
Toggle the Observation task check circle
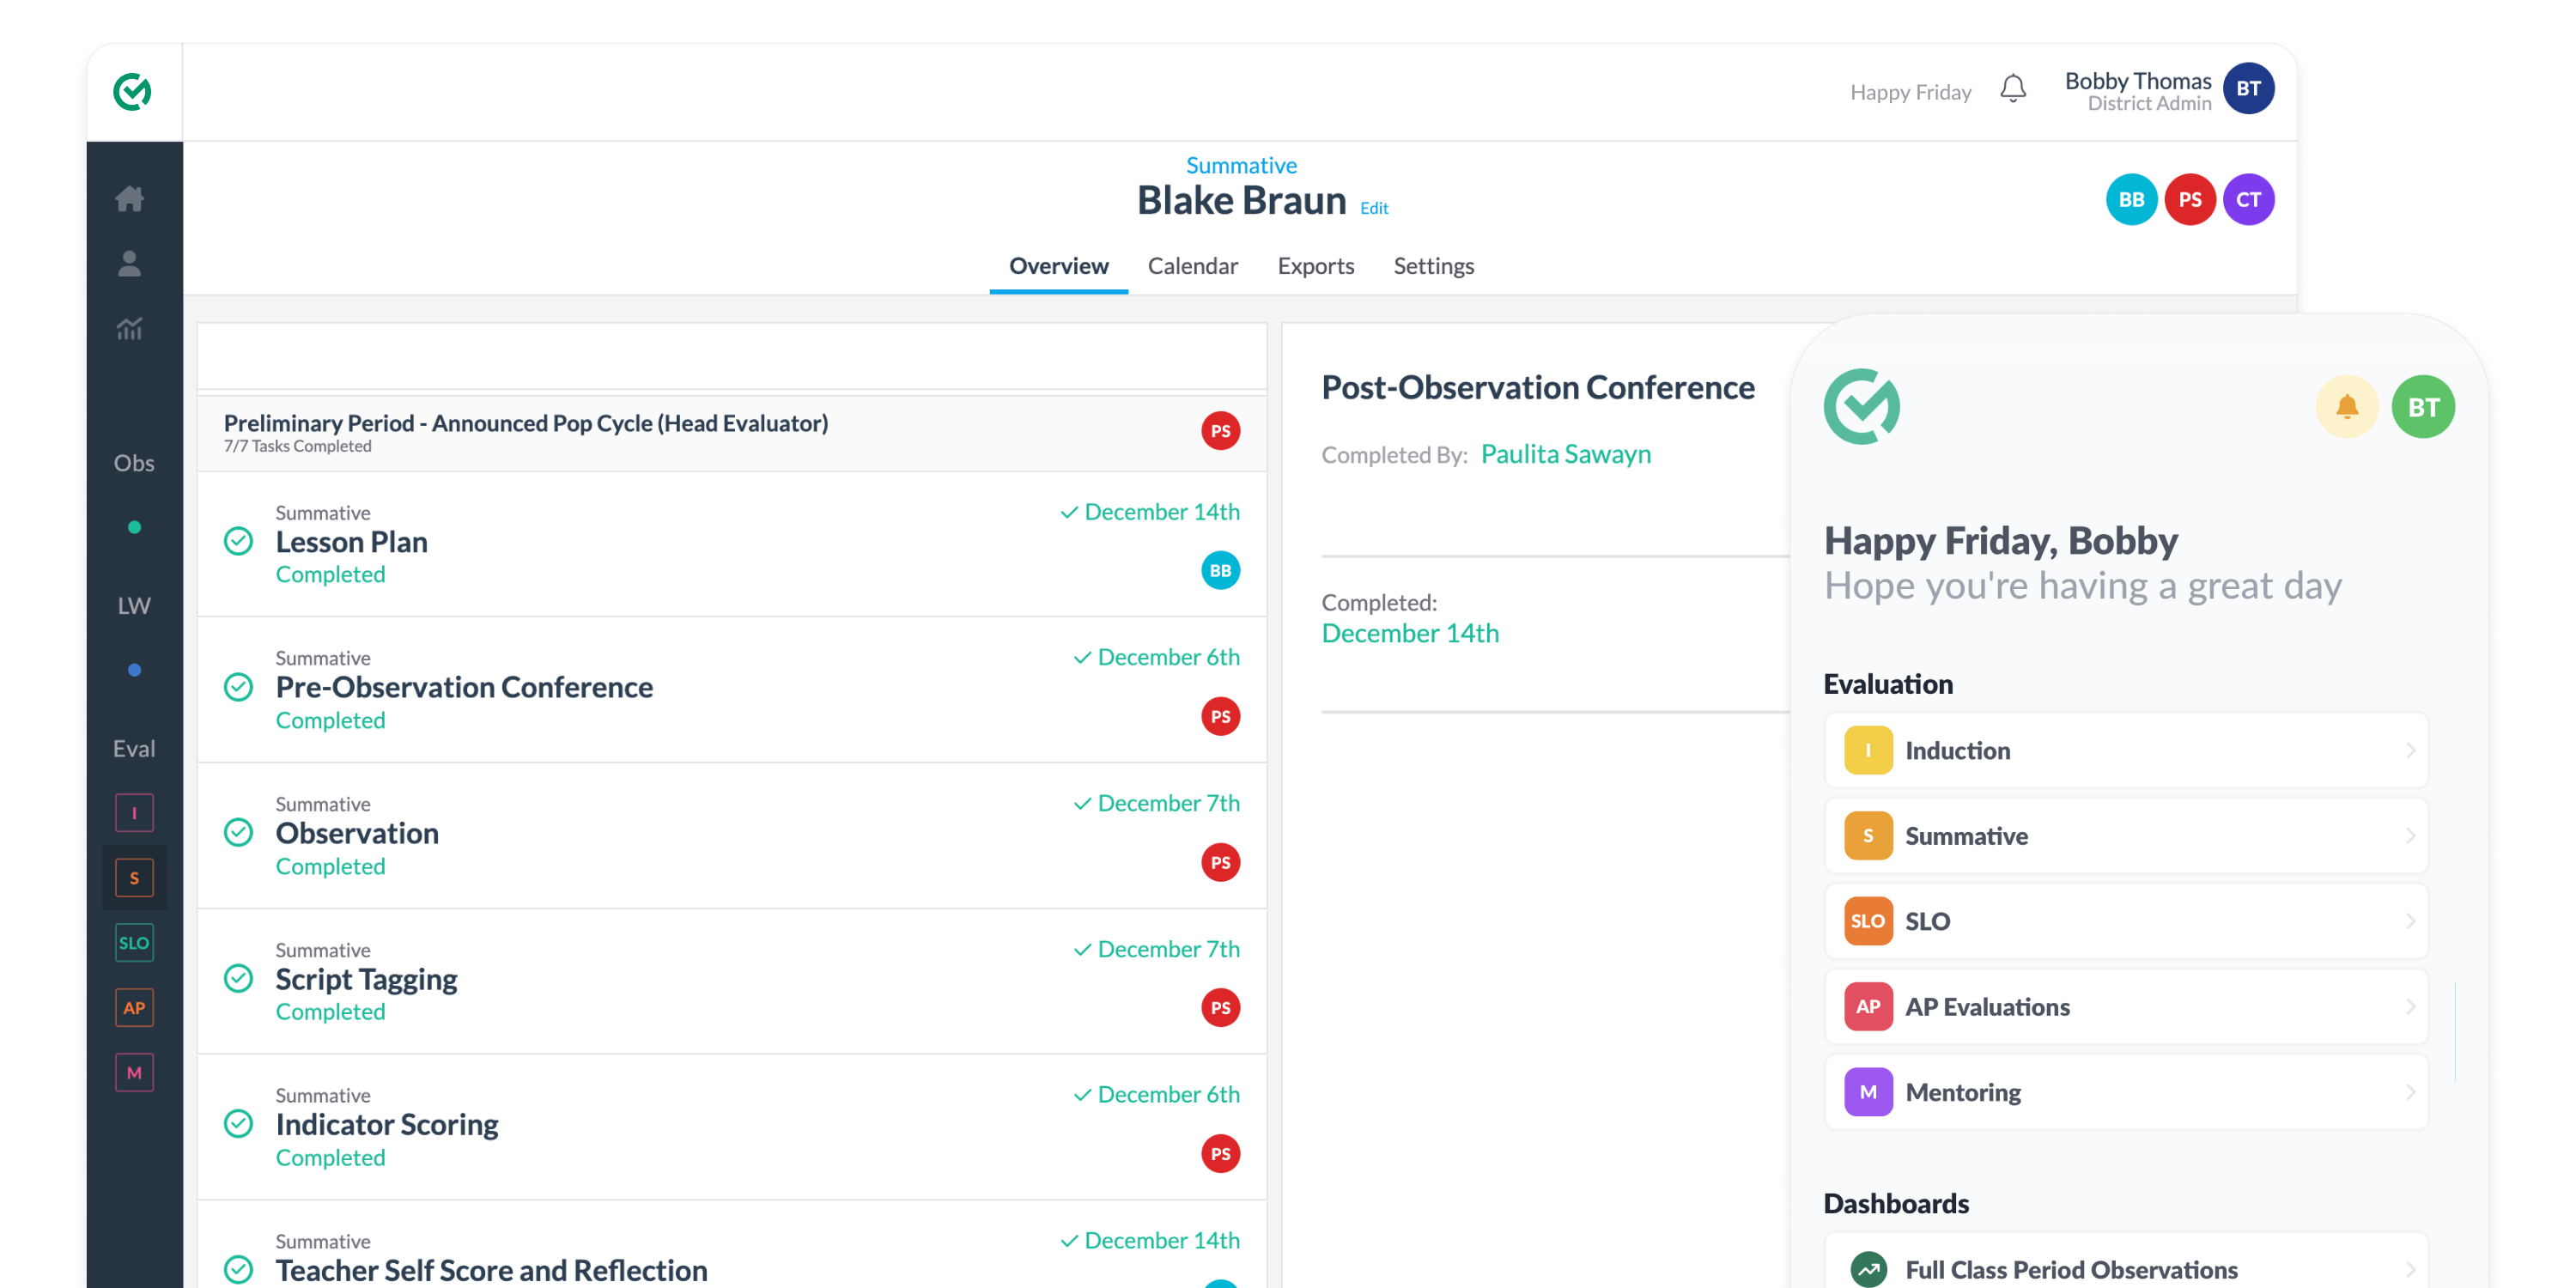pyautogui.click(x=238, y=832)
